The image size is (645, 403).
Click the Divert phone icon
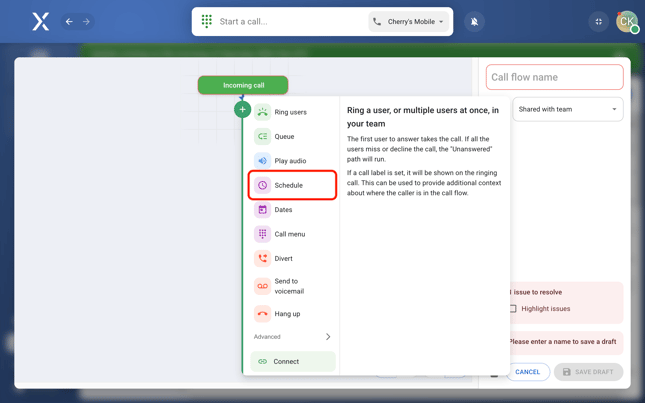pyautogui.click(x=262, y=258)
